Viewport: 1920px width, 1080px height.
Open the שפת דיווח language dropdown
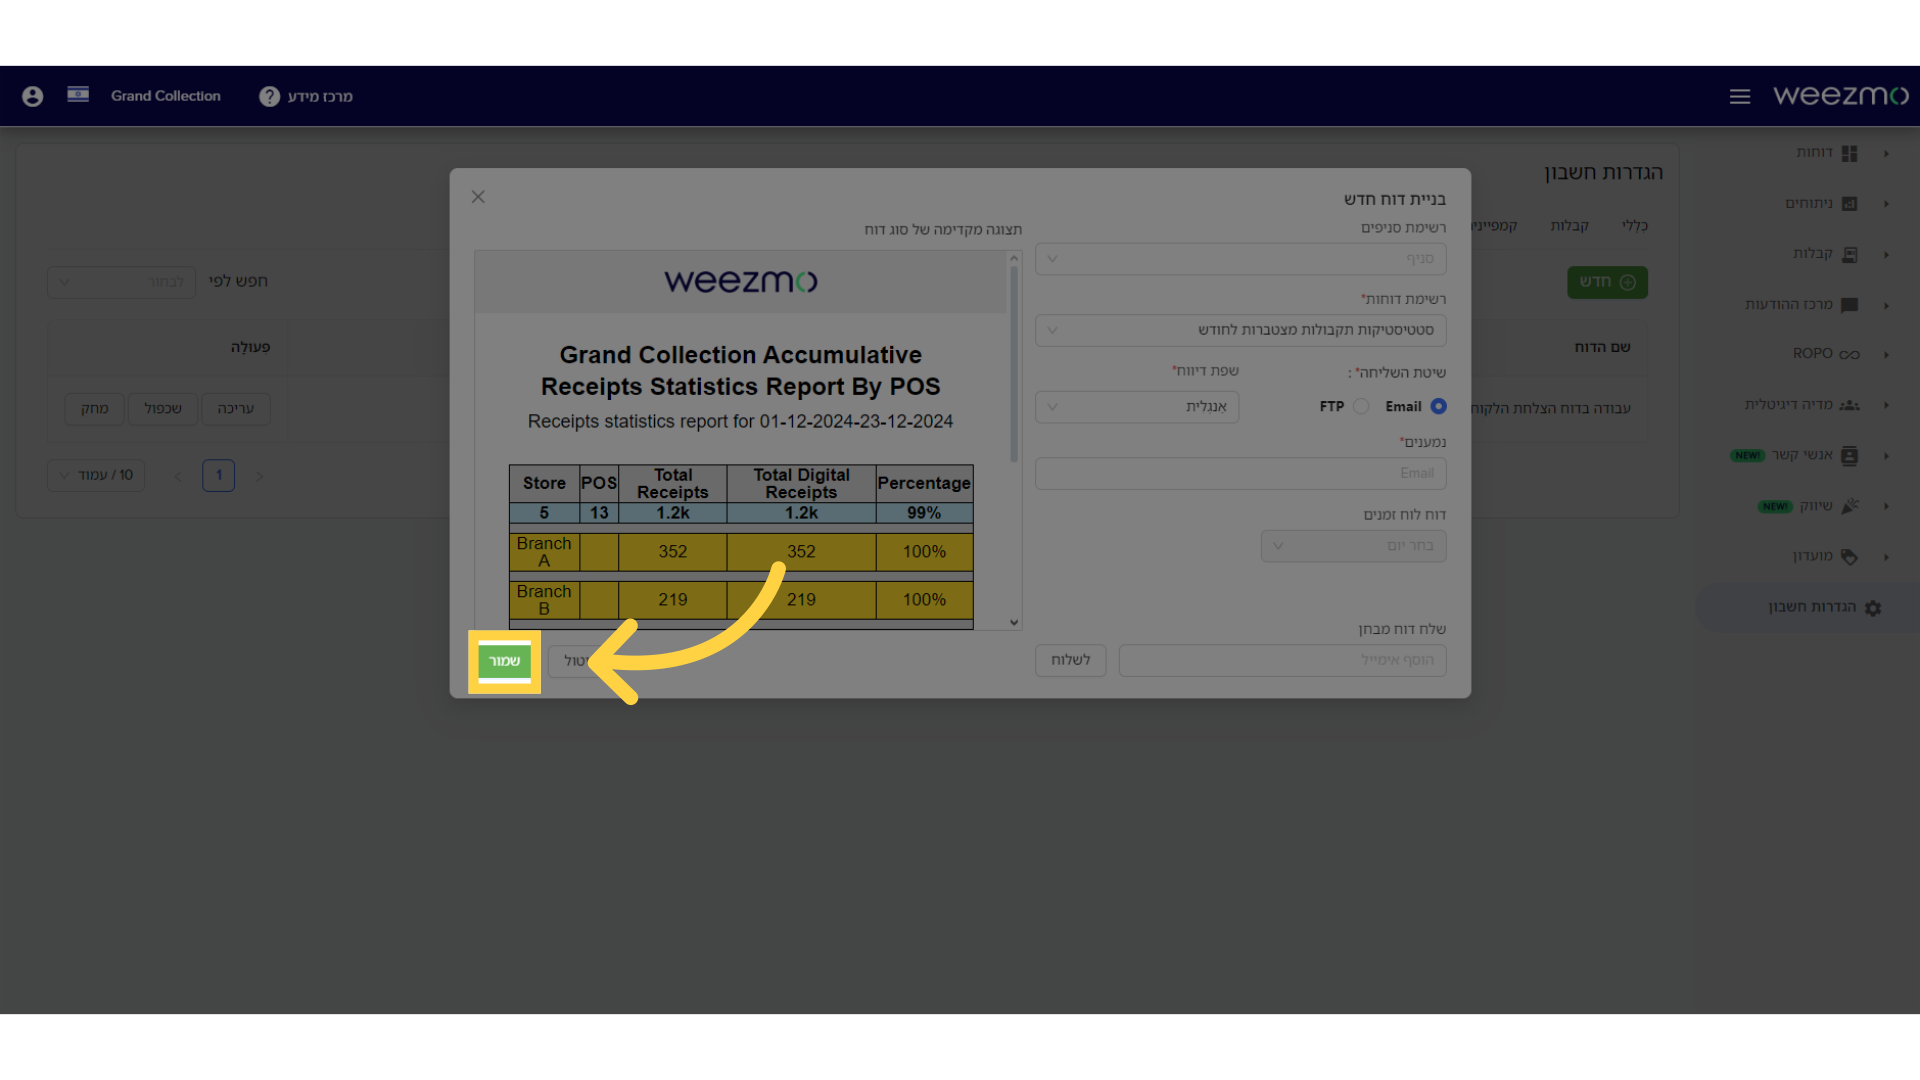click(1137, 407)
